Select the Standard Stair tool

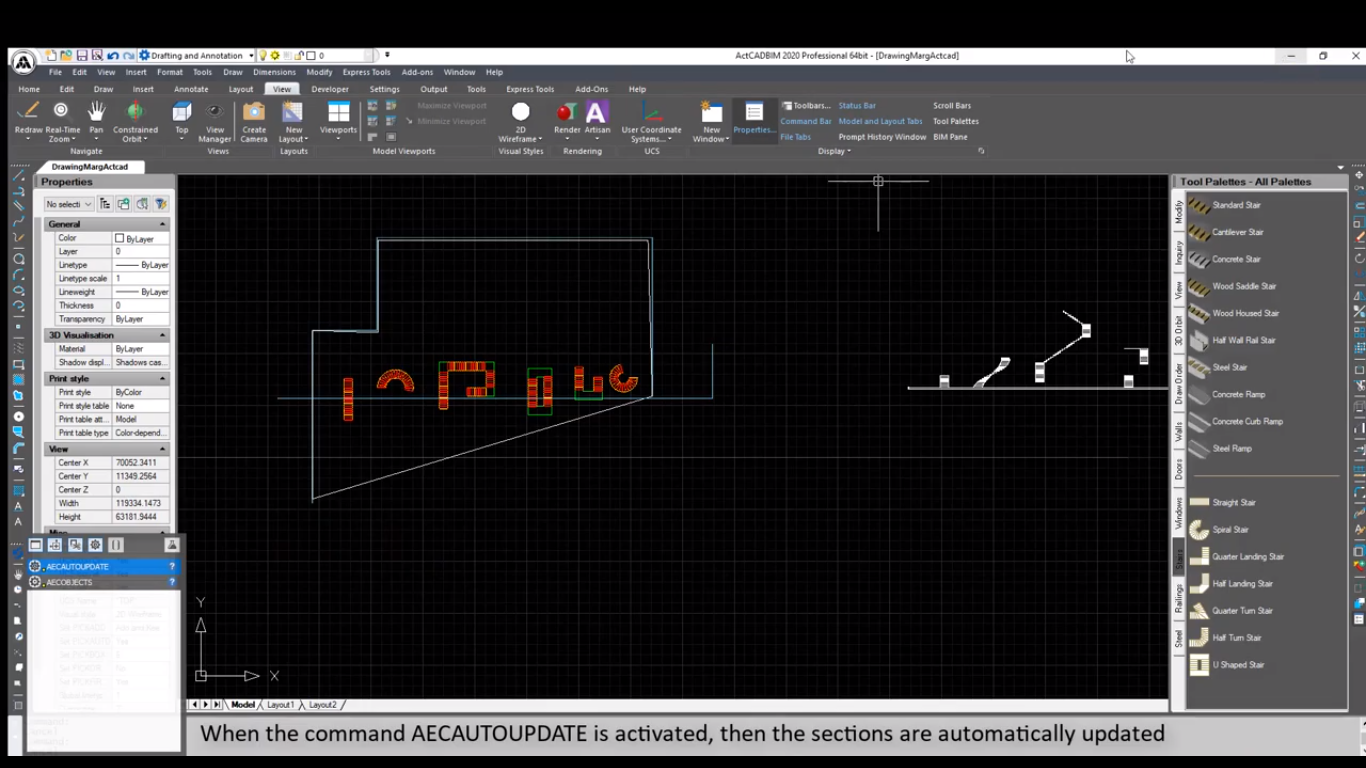pos(1226,205)
